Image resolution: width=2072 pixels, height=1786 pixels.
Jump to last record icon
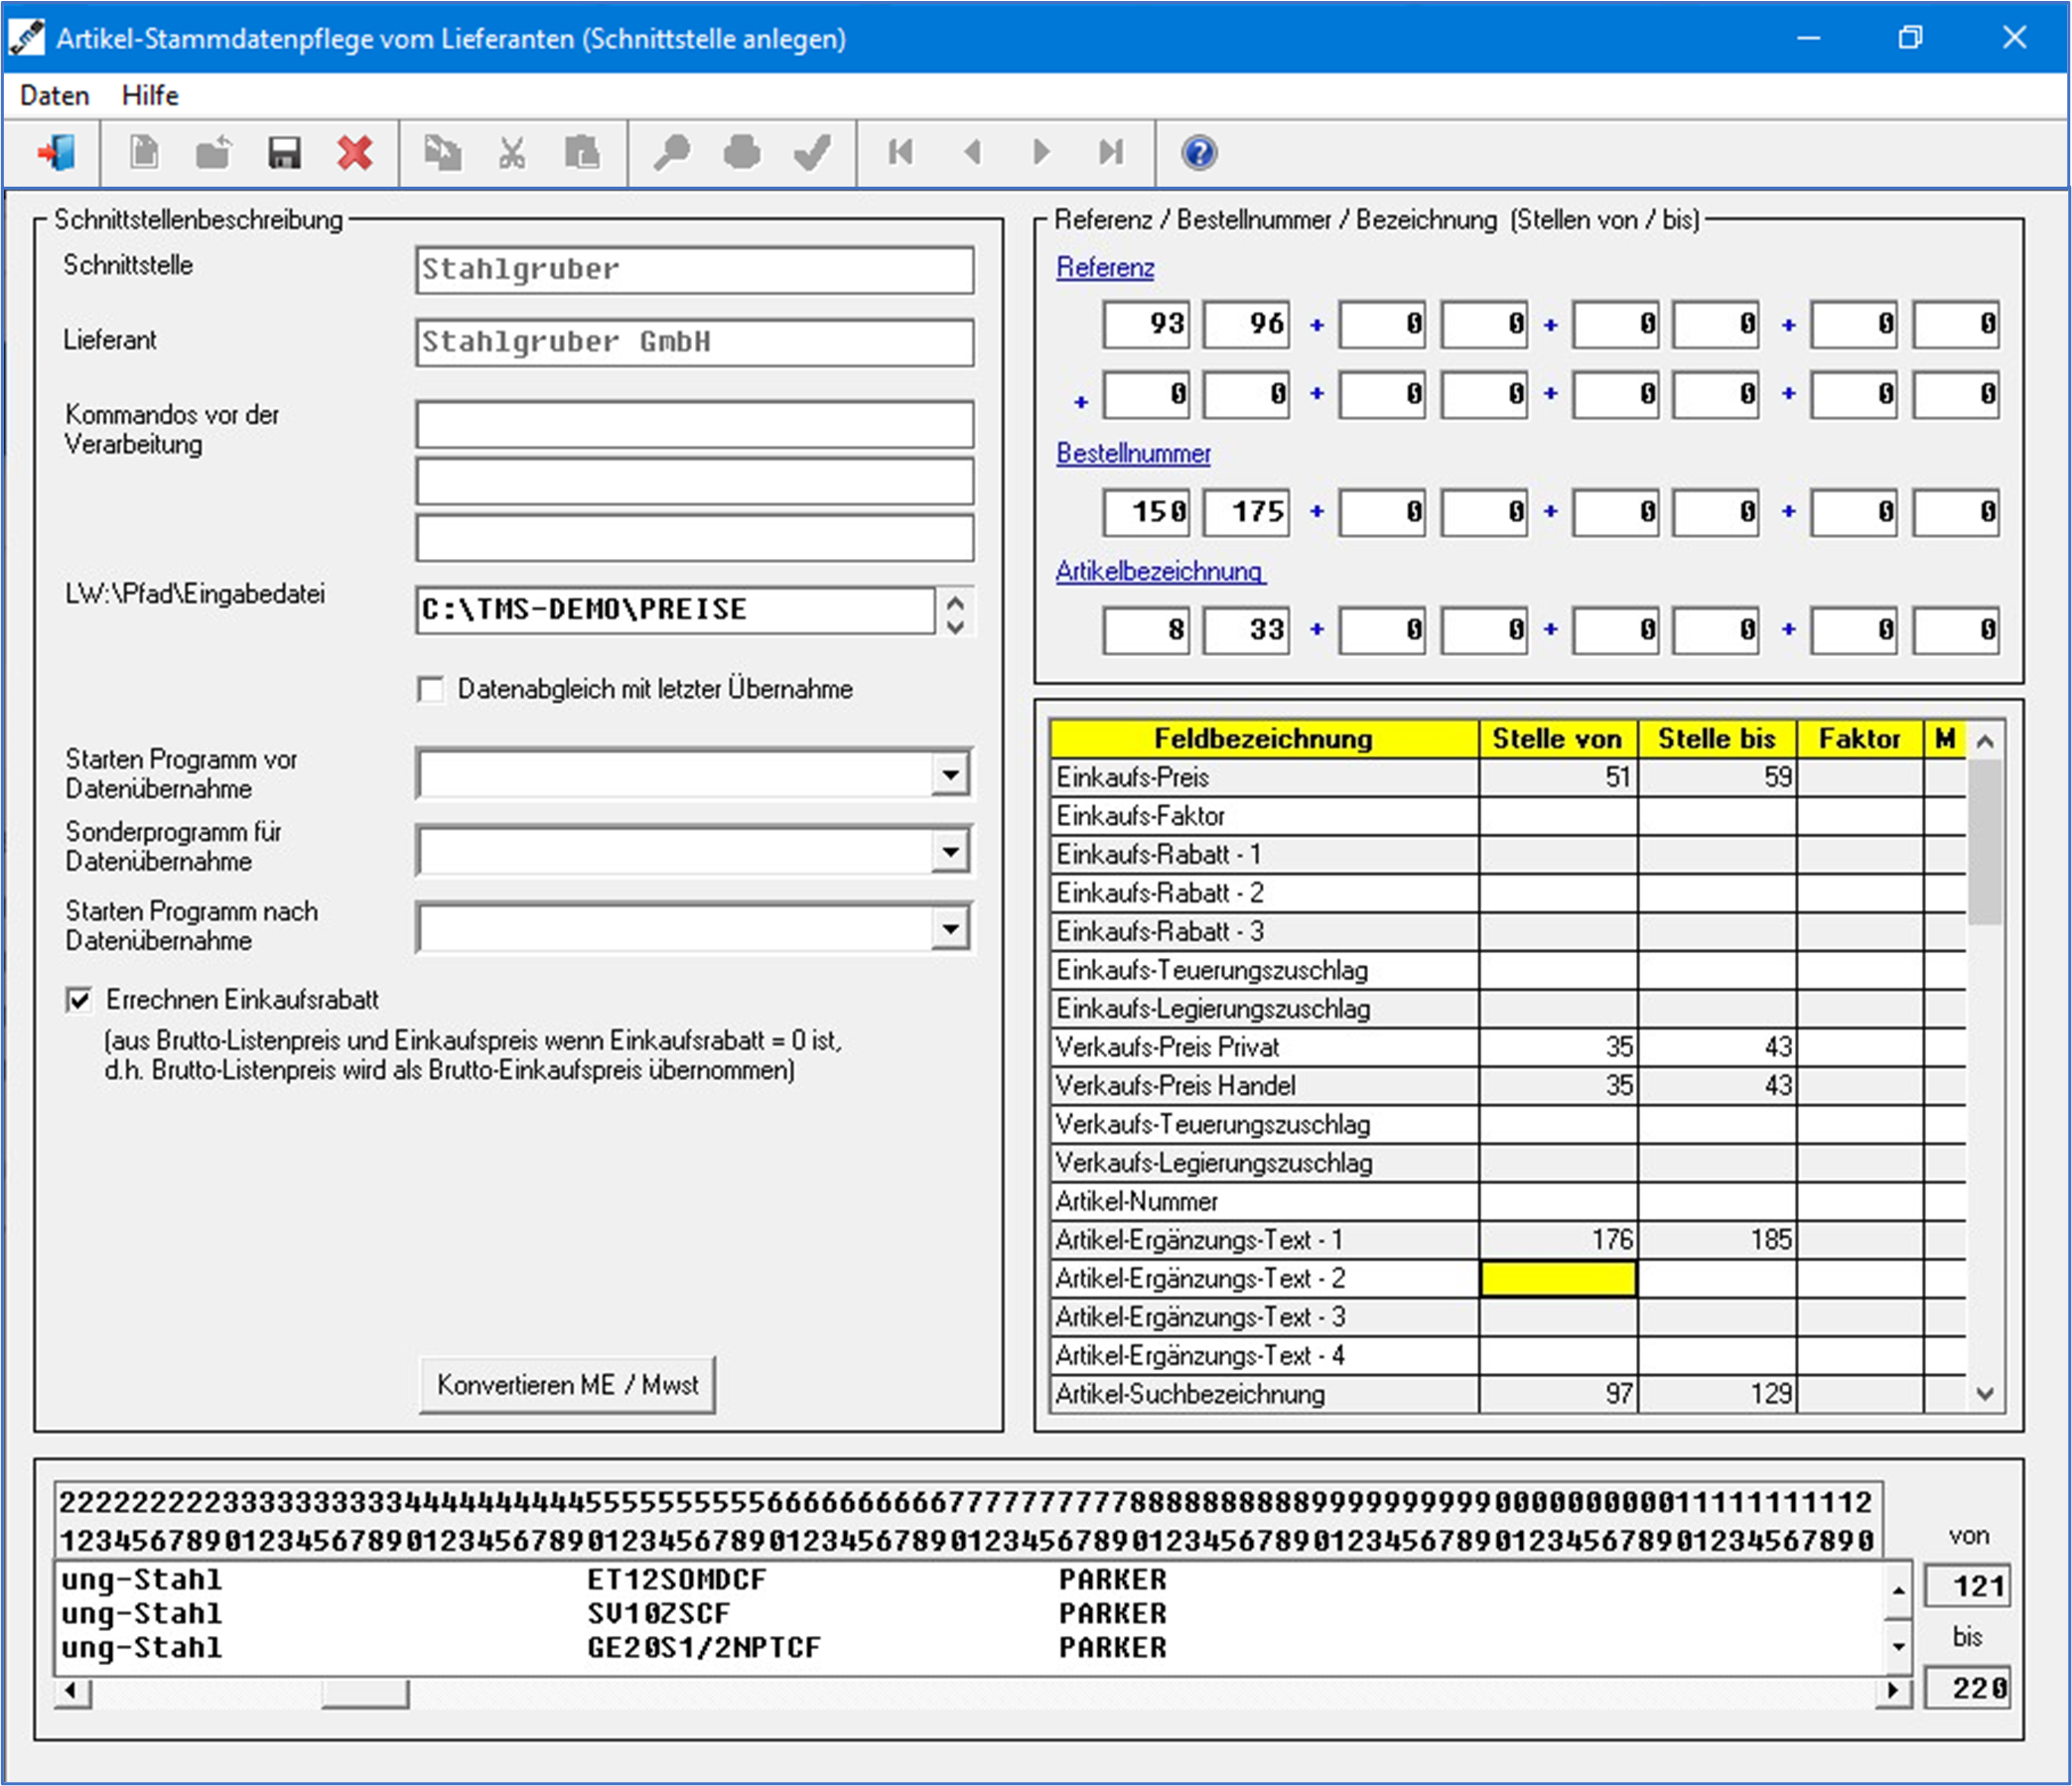1111,152
